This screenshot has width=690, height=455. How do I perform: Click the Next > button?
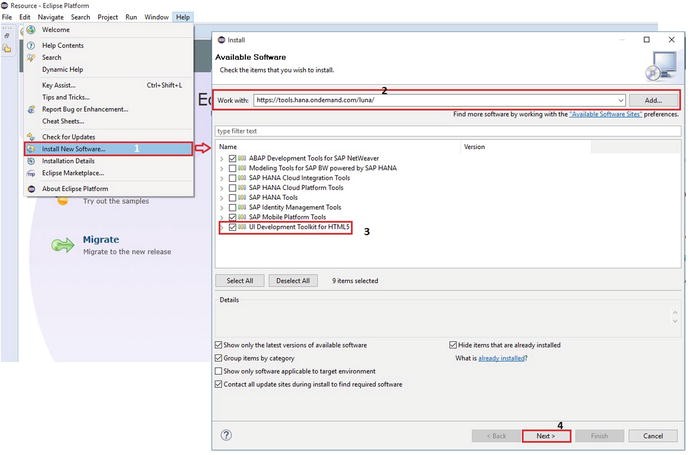click(546, 436)
